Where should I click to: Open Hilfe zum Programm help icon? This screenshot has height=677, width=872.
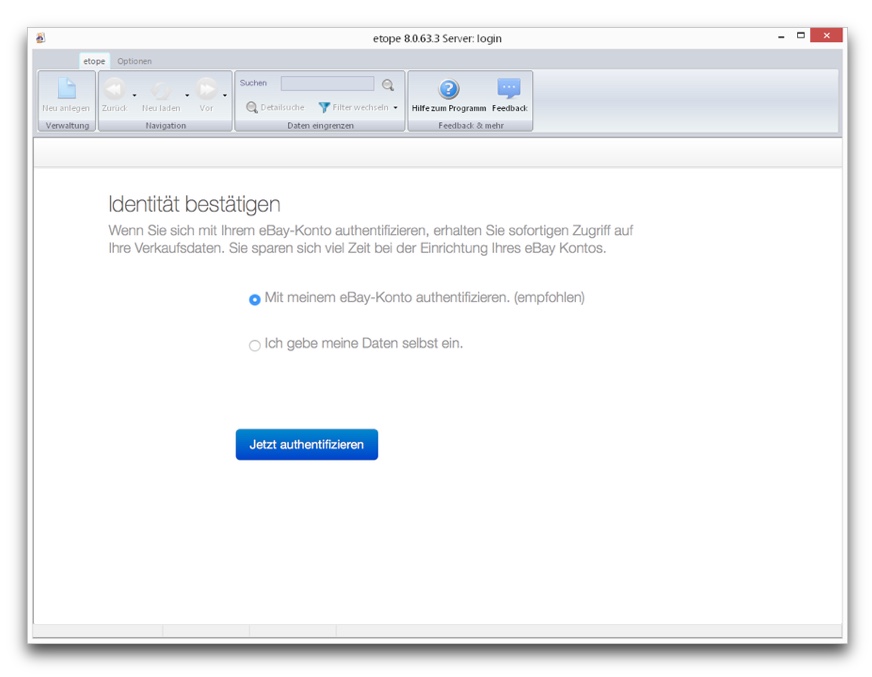point(449,89)
